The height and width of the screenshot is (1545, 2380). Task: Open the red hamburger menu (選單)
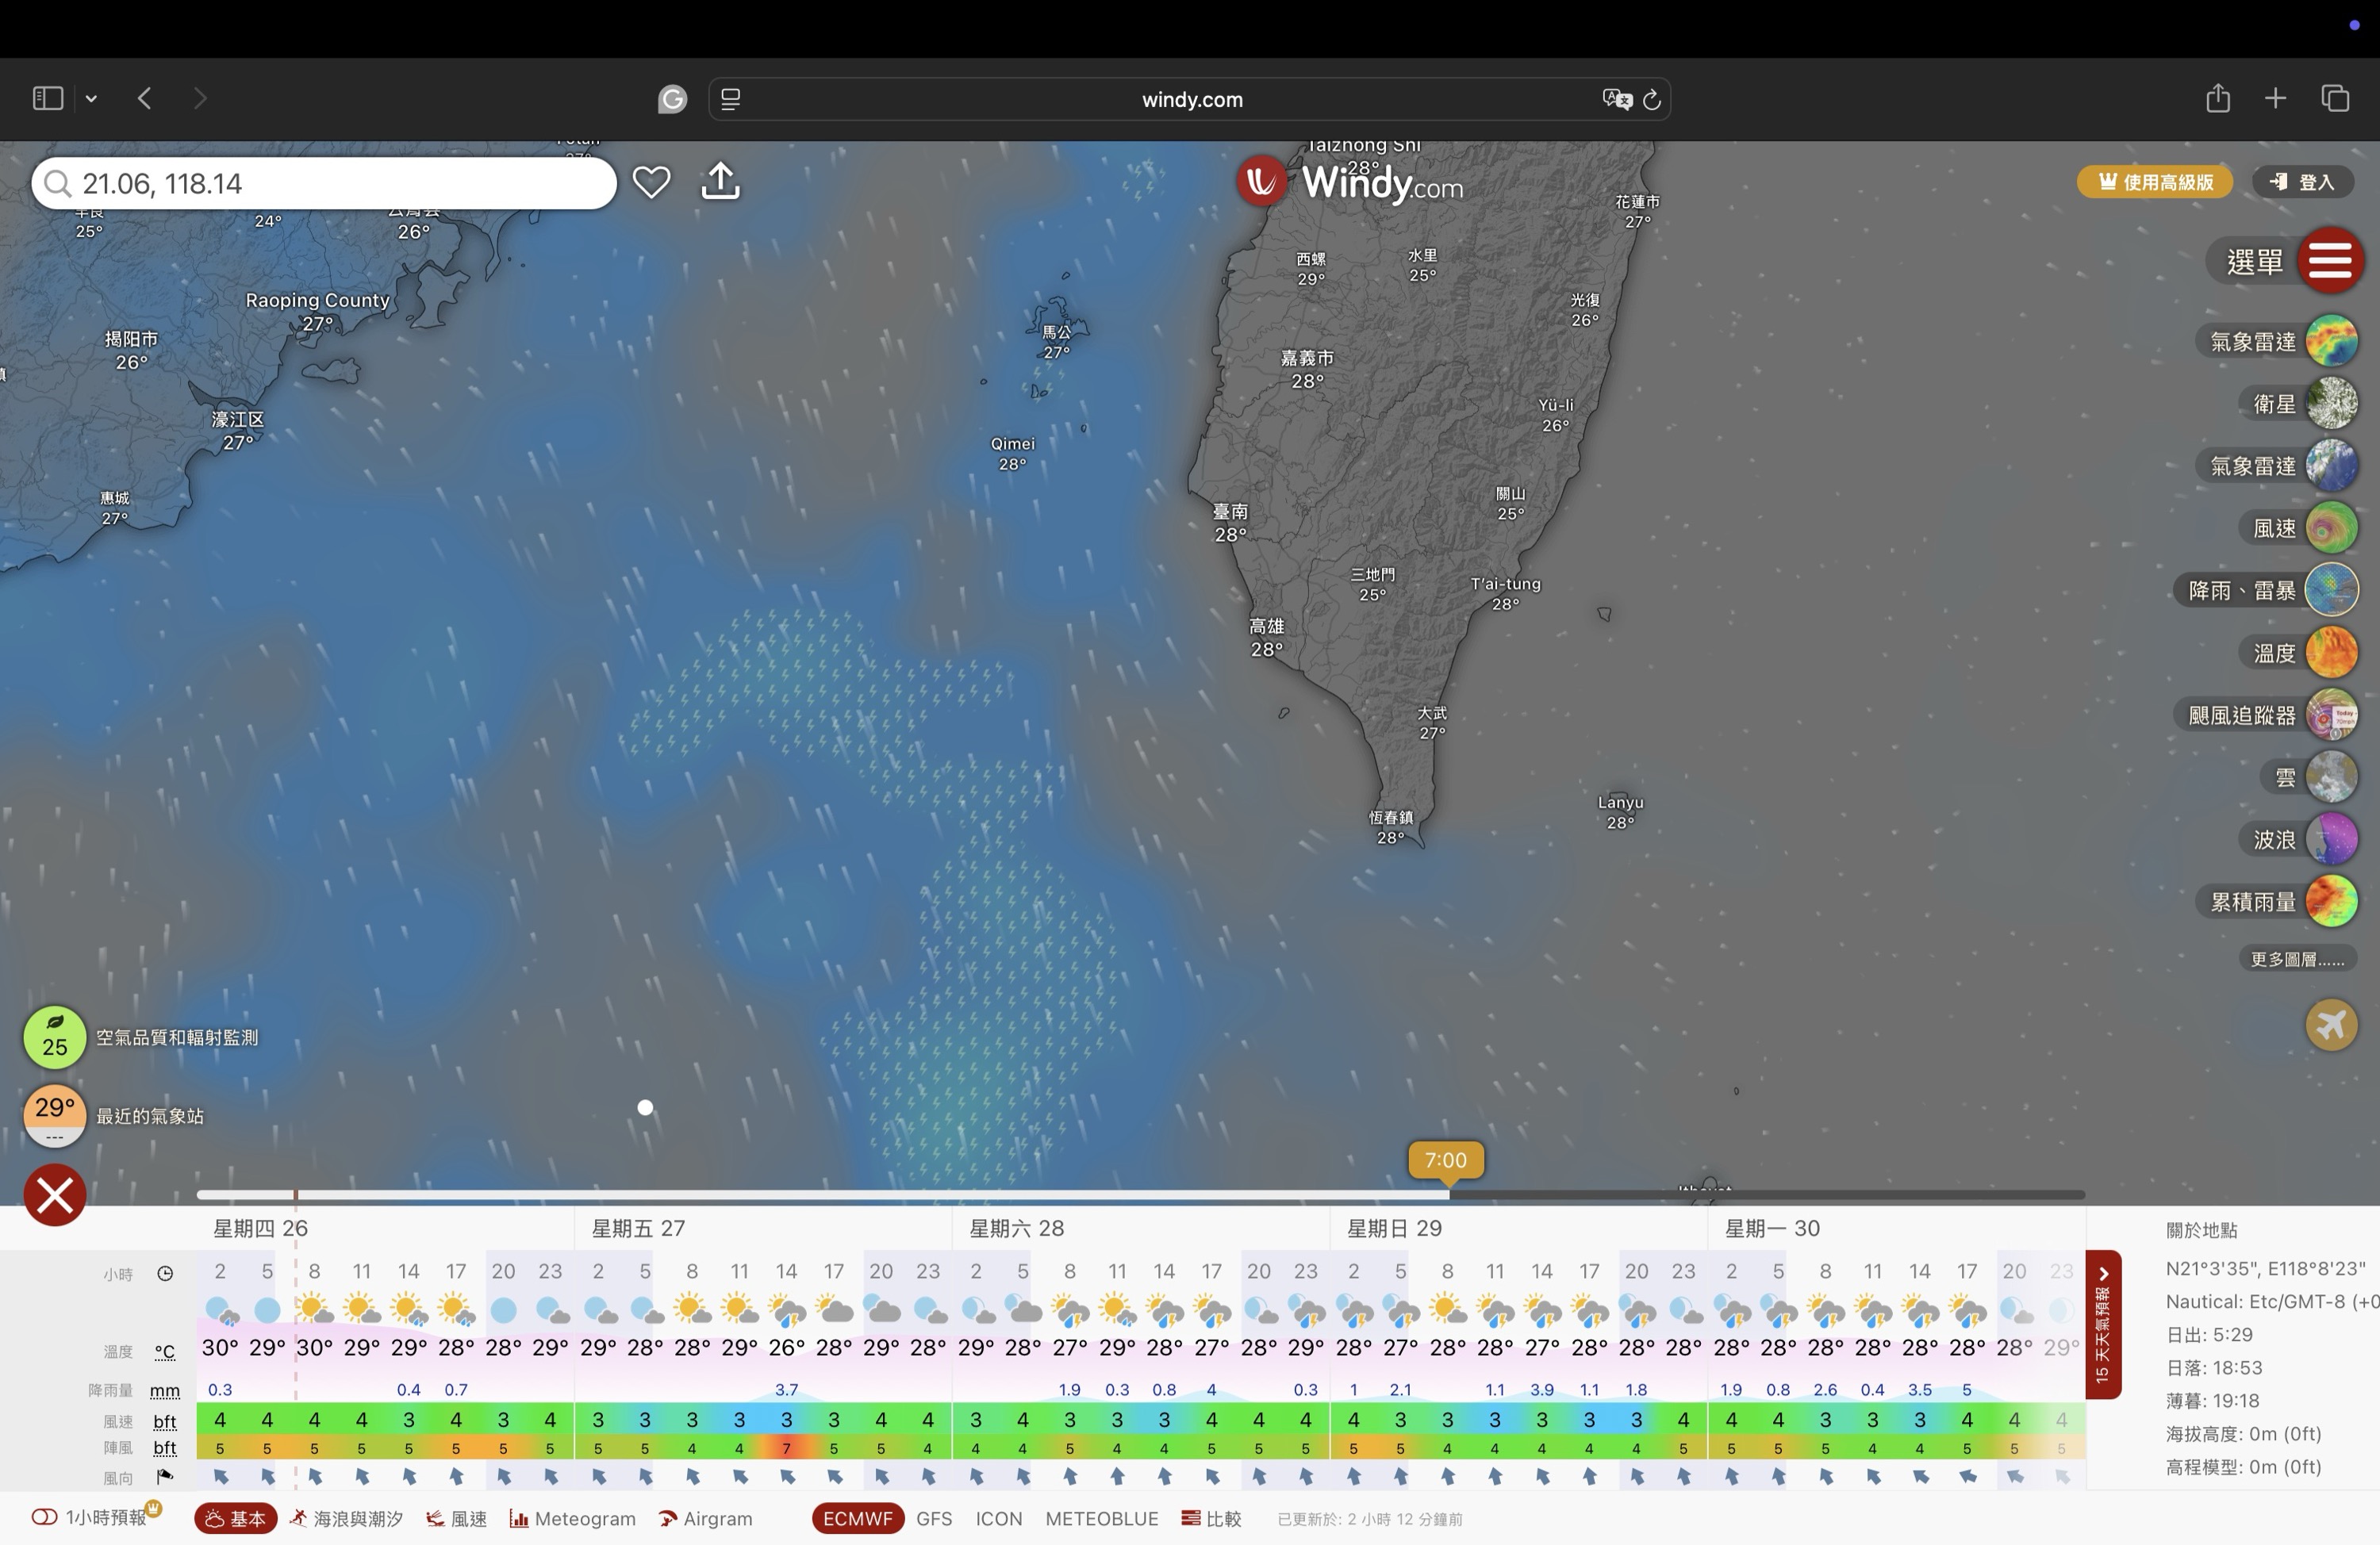coord(2330,261)
